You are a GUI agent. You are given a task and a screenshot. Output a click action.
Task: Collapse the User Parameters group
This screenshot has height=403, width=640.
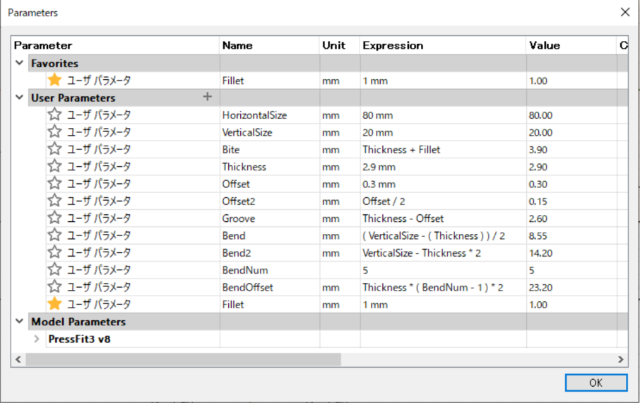[x=20, y=98]
